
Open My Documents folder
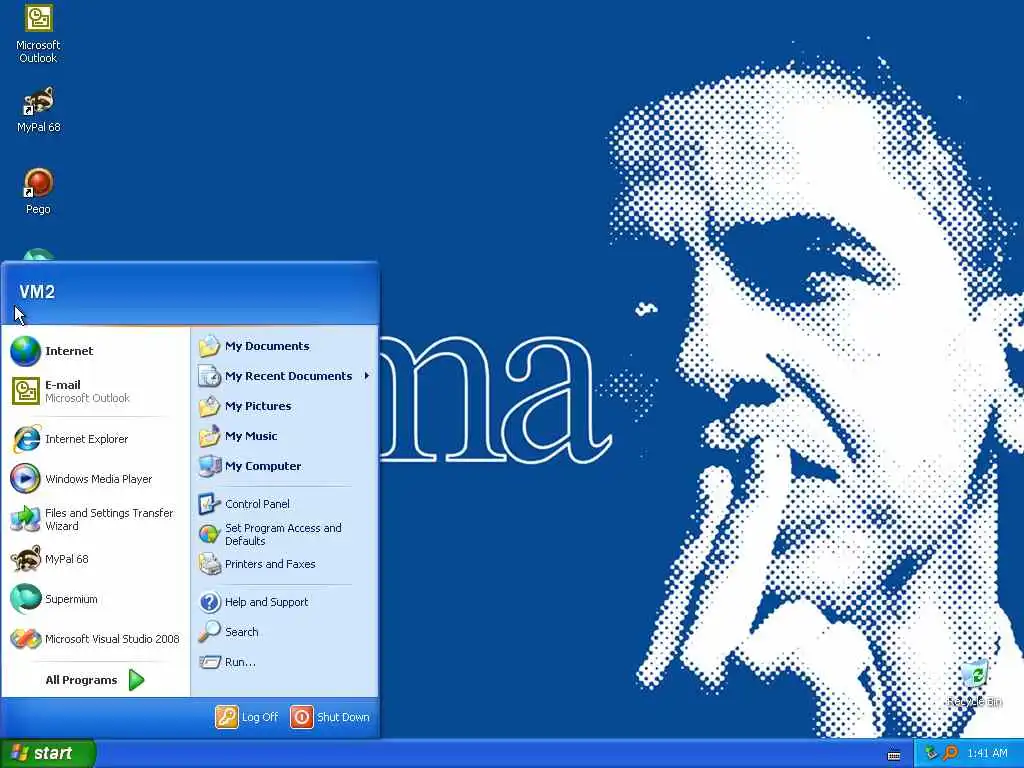click(284, 346)
